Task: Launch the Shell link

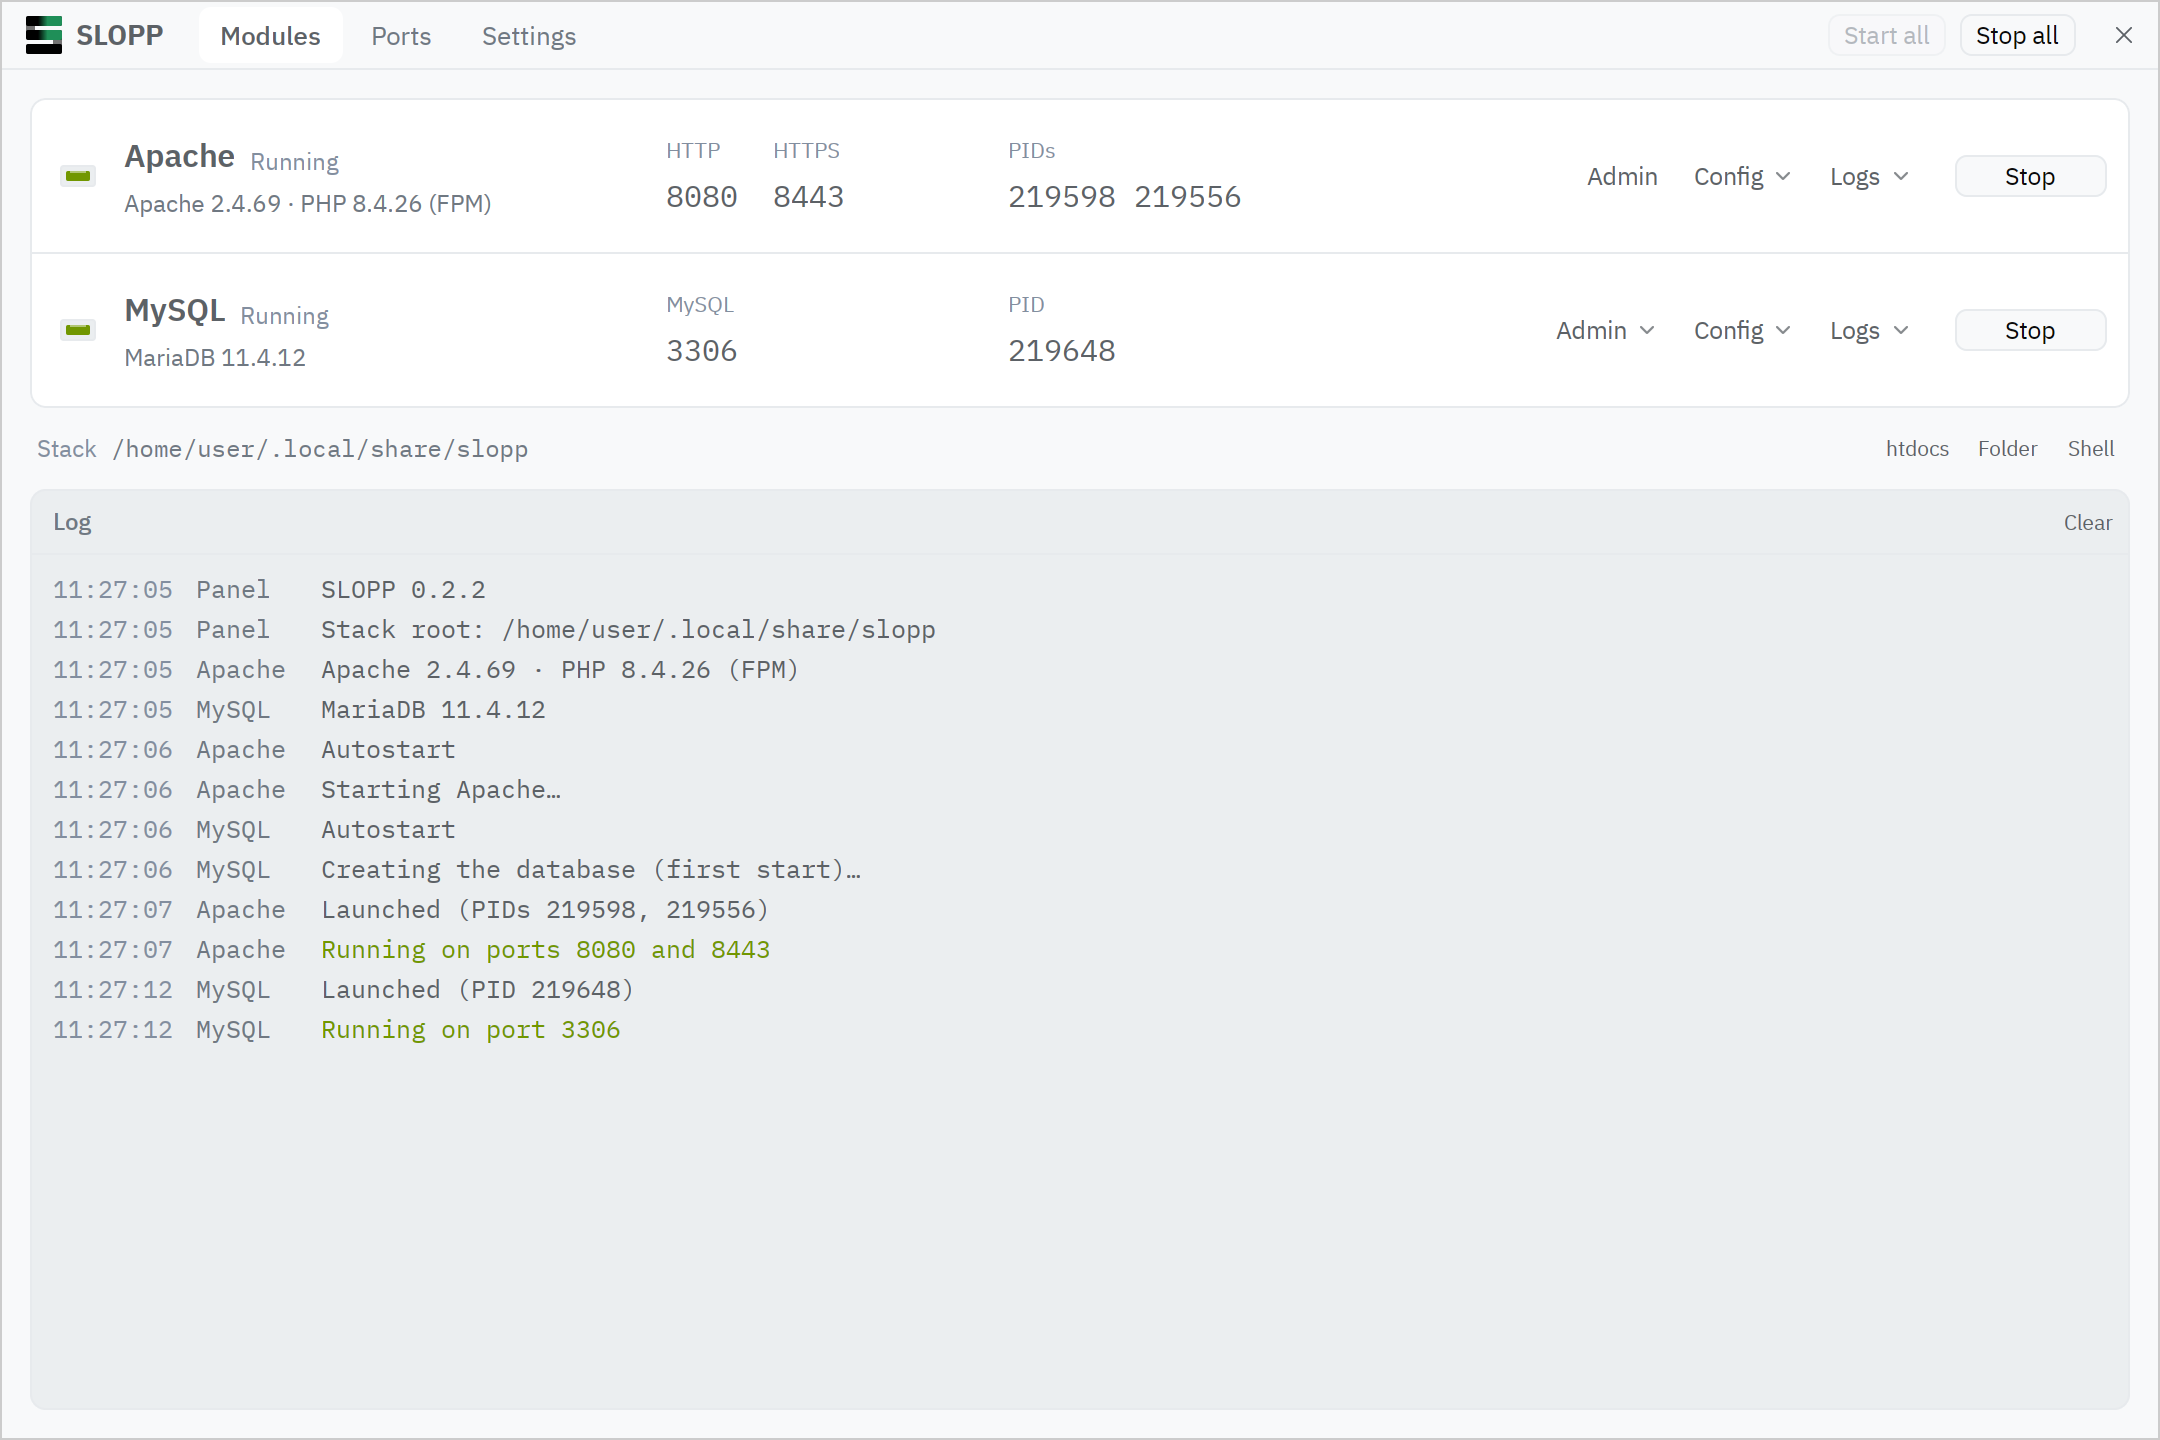Action: click(x=2091, y=448)
